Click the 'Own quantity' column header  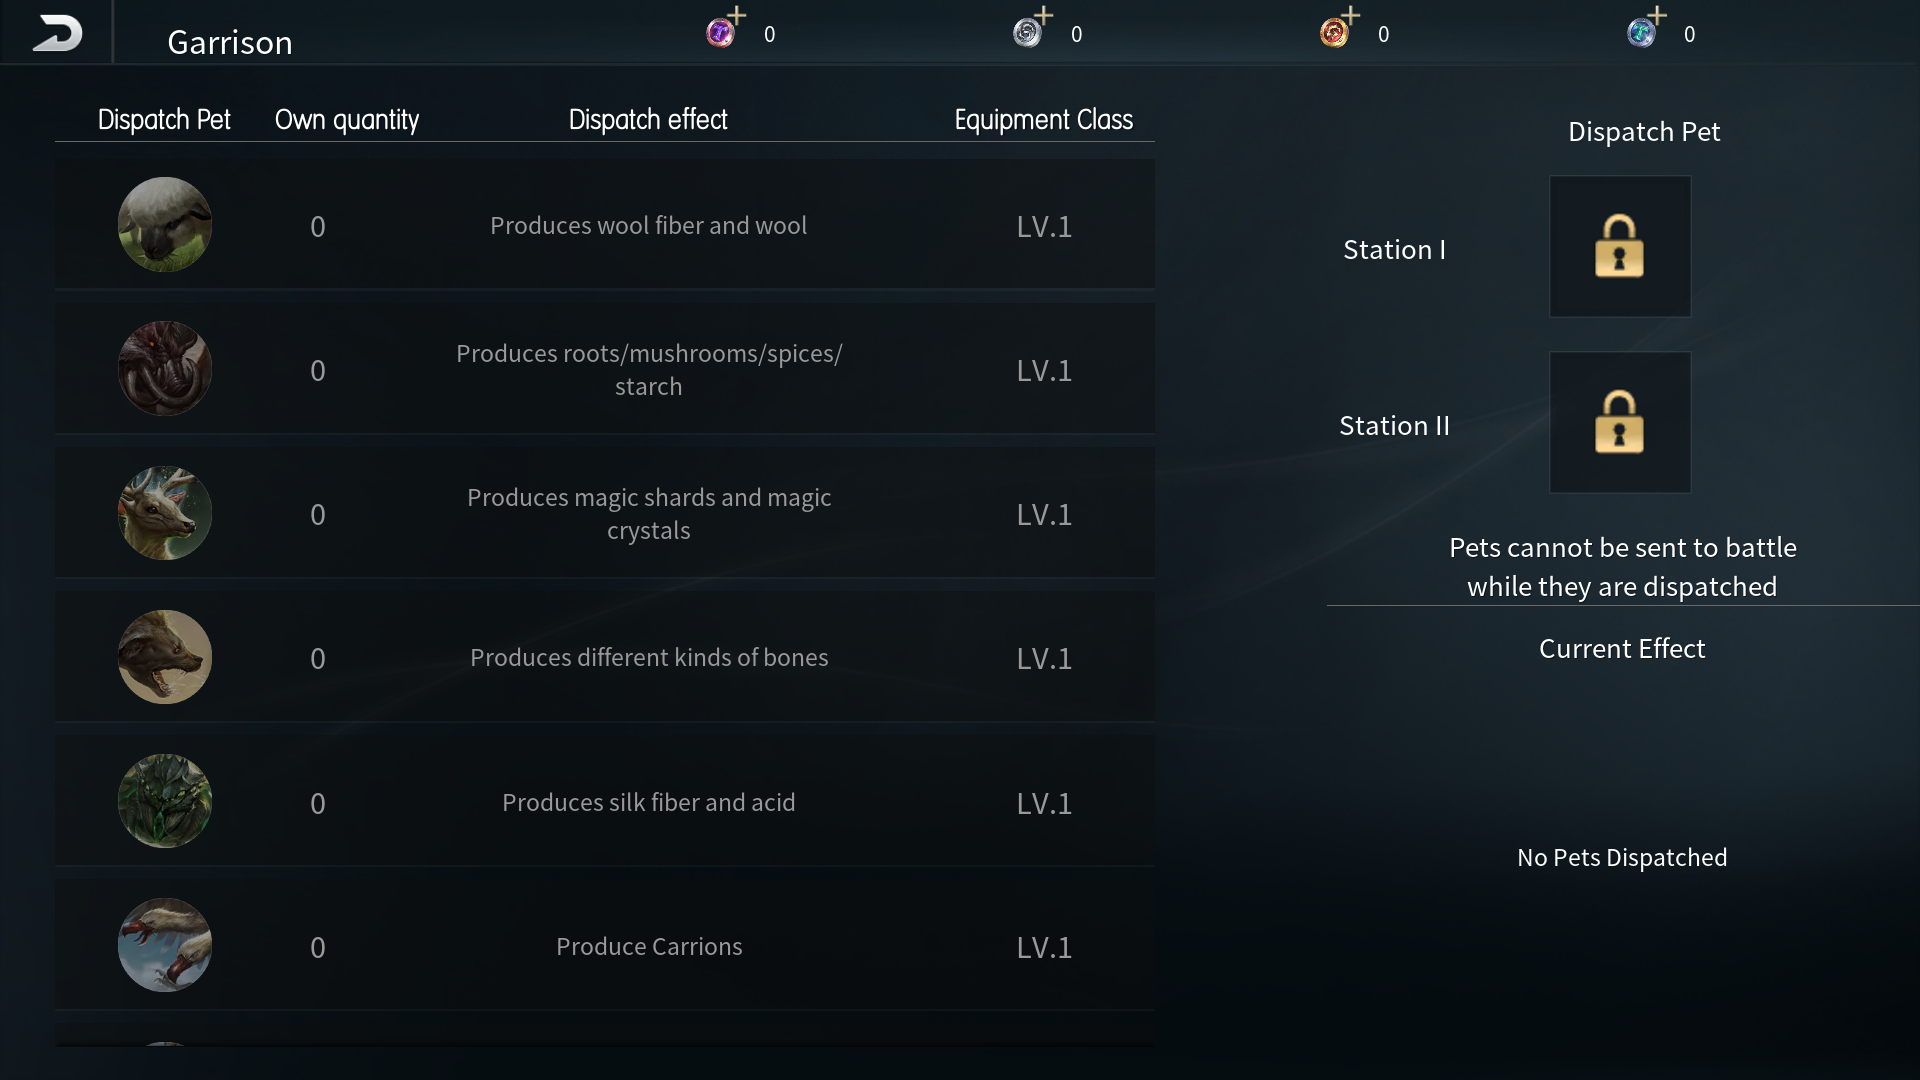pyautogui.click(x=347, y=120)
